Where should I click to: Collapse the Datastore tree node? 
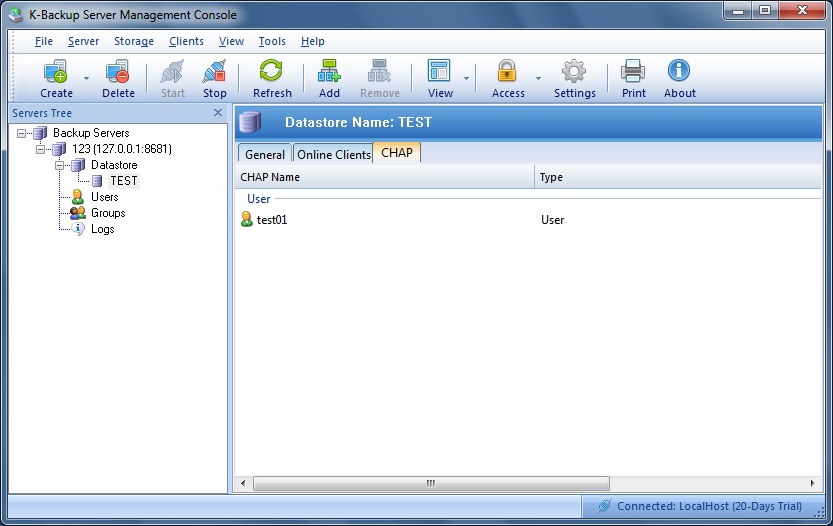coord(60,165)
